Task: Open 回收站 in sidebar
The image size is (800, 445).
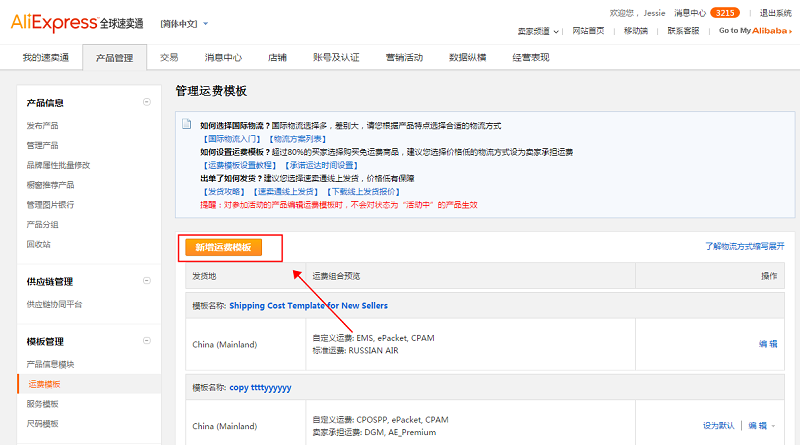Action: [x=38, y=244]
